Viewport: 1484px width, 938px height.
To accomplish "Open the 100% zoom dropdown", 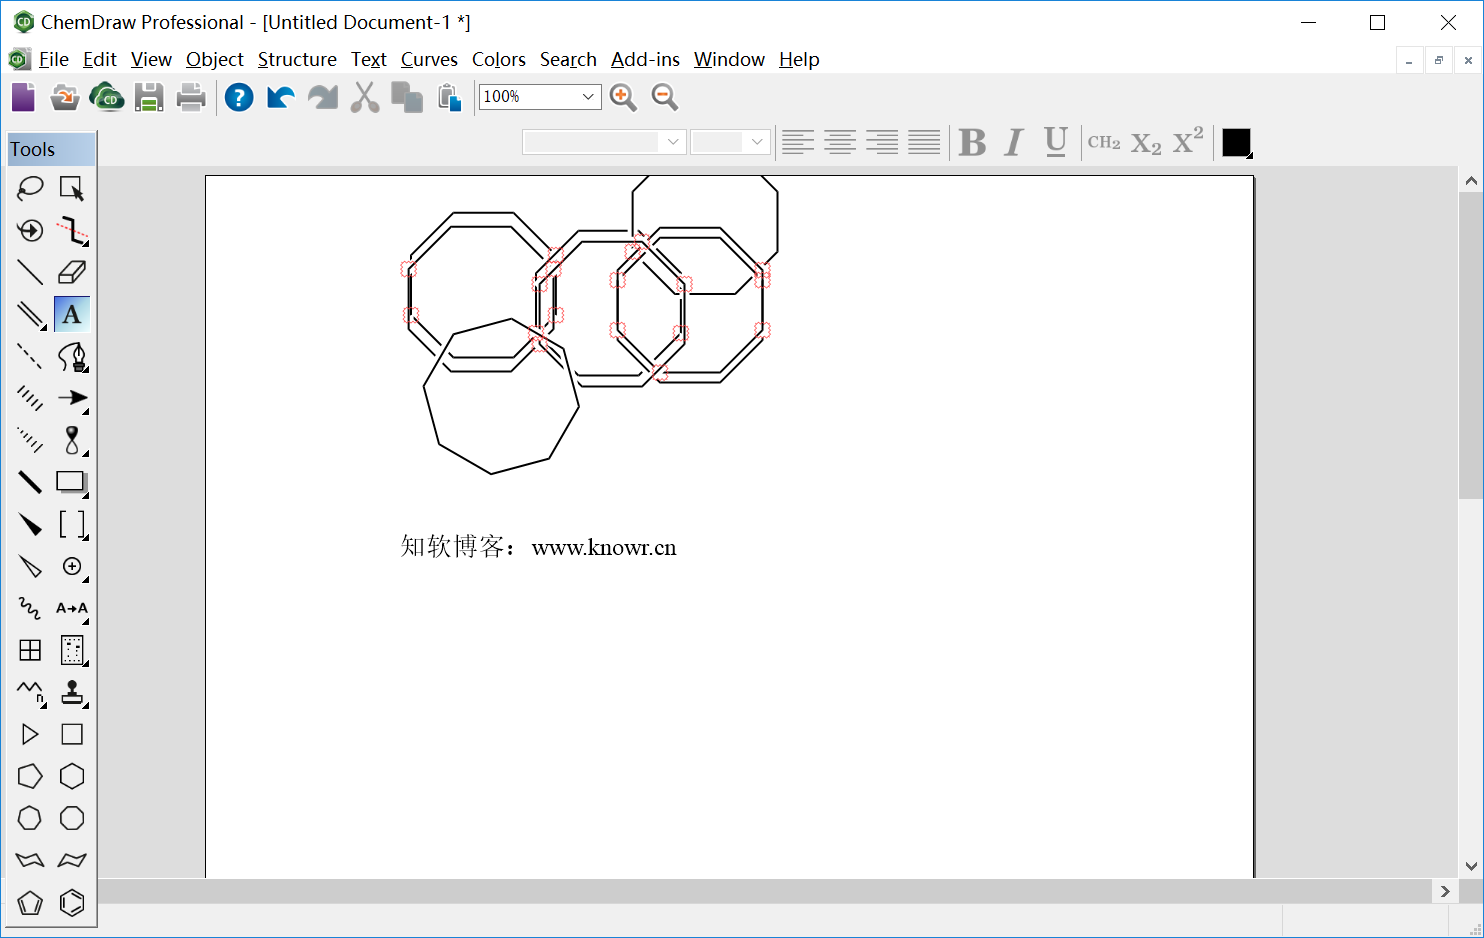I will coord(588,97).
